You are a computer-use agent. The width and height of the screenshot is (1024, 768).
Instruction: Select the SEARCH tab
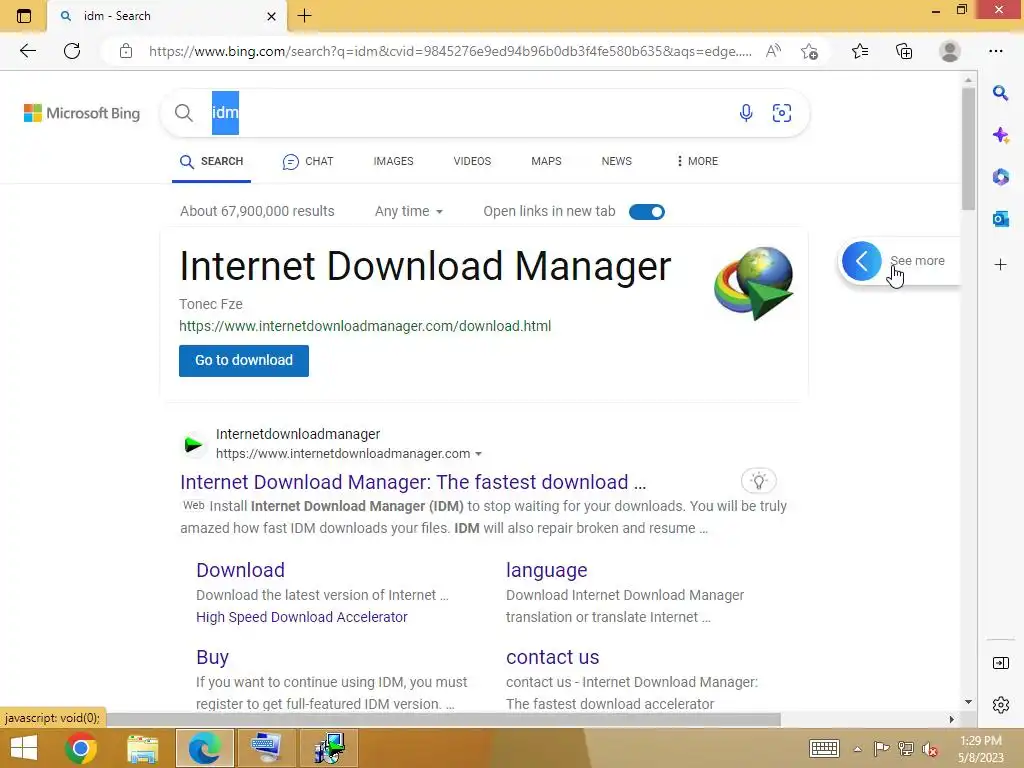point(212,161)
